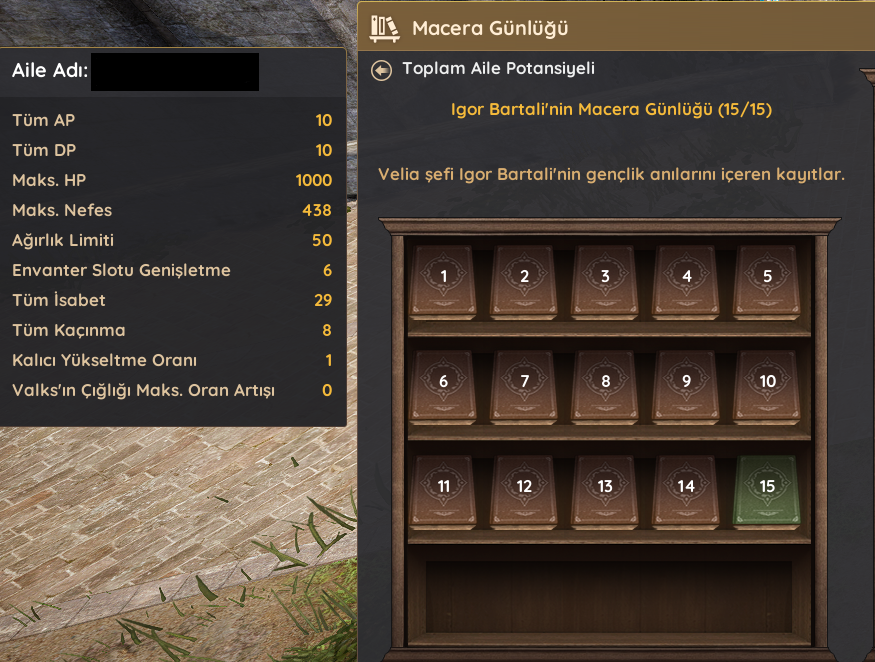Click the Toplam Aile Potansiyeli label
The width and height of the screenshot is (875, 662).
point(498,69)
